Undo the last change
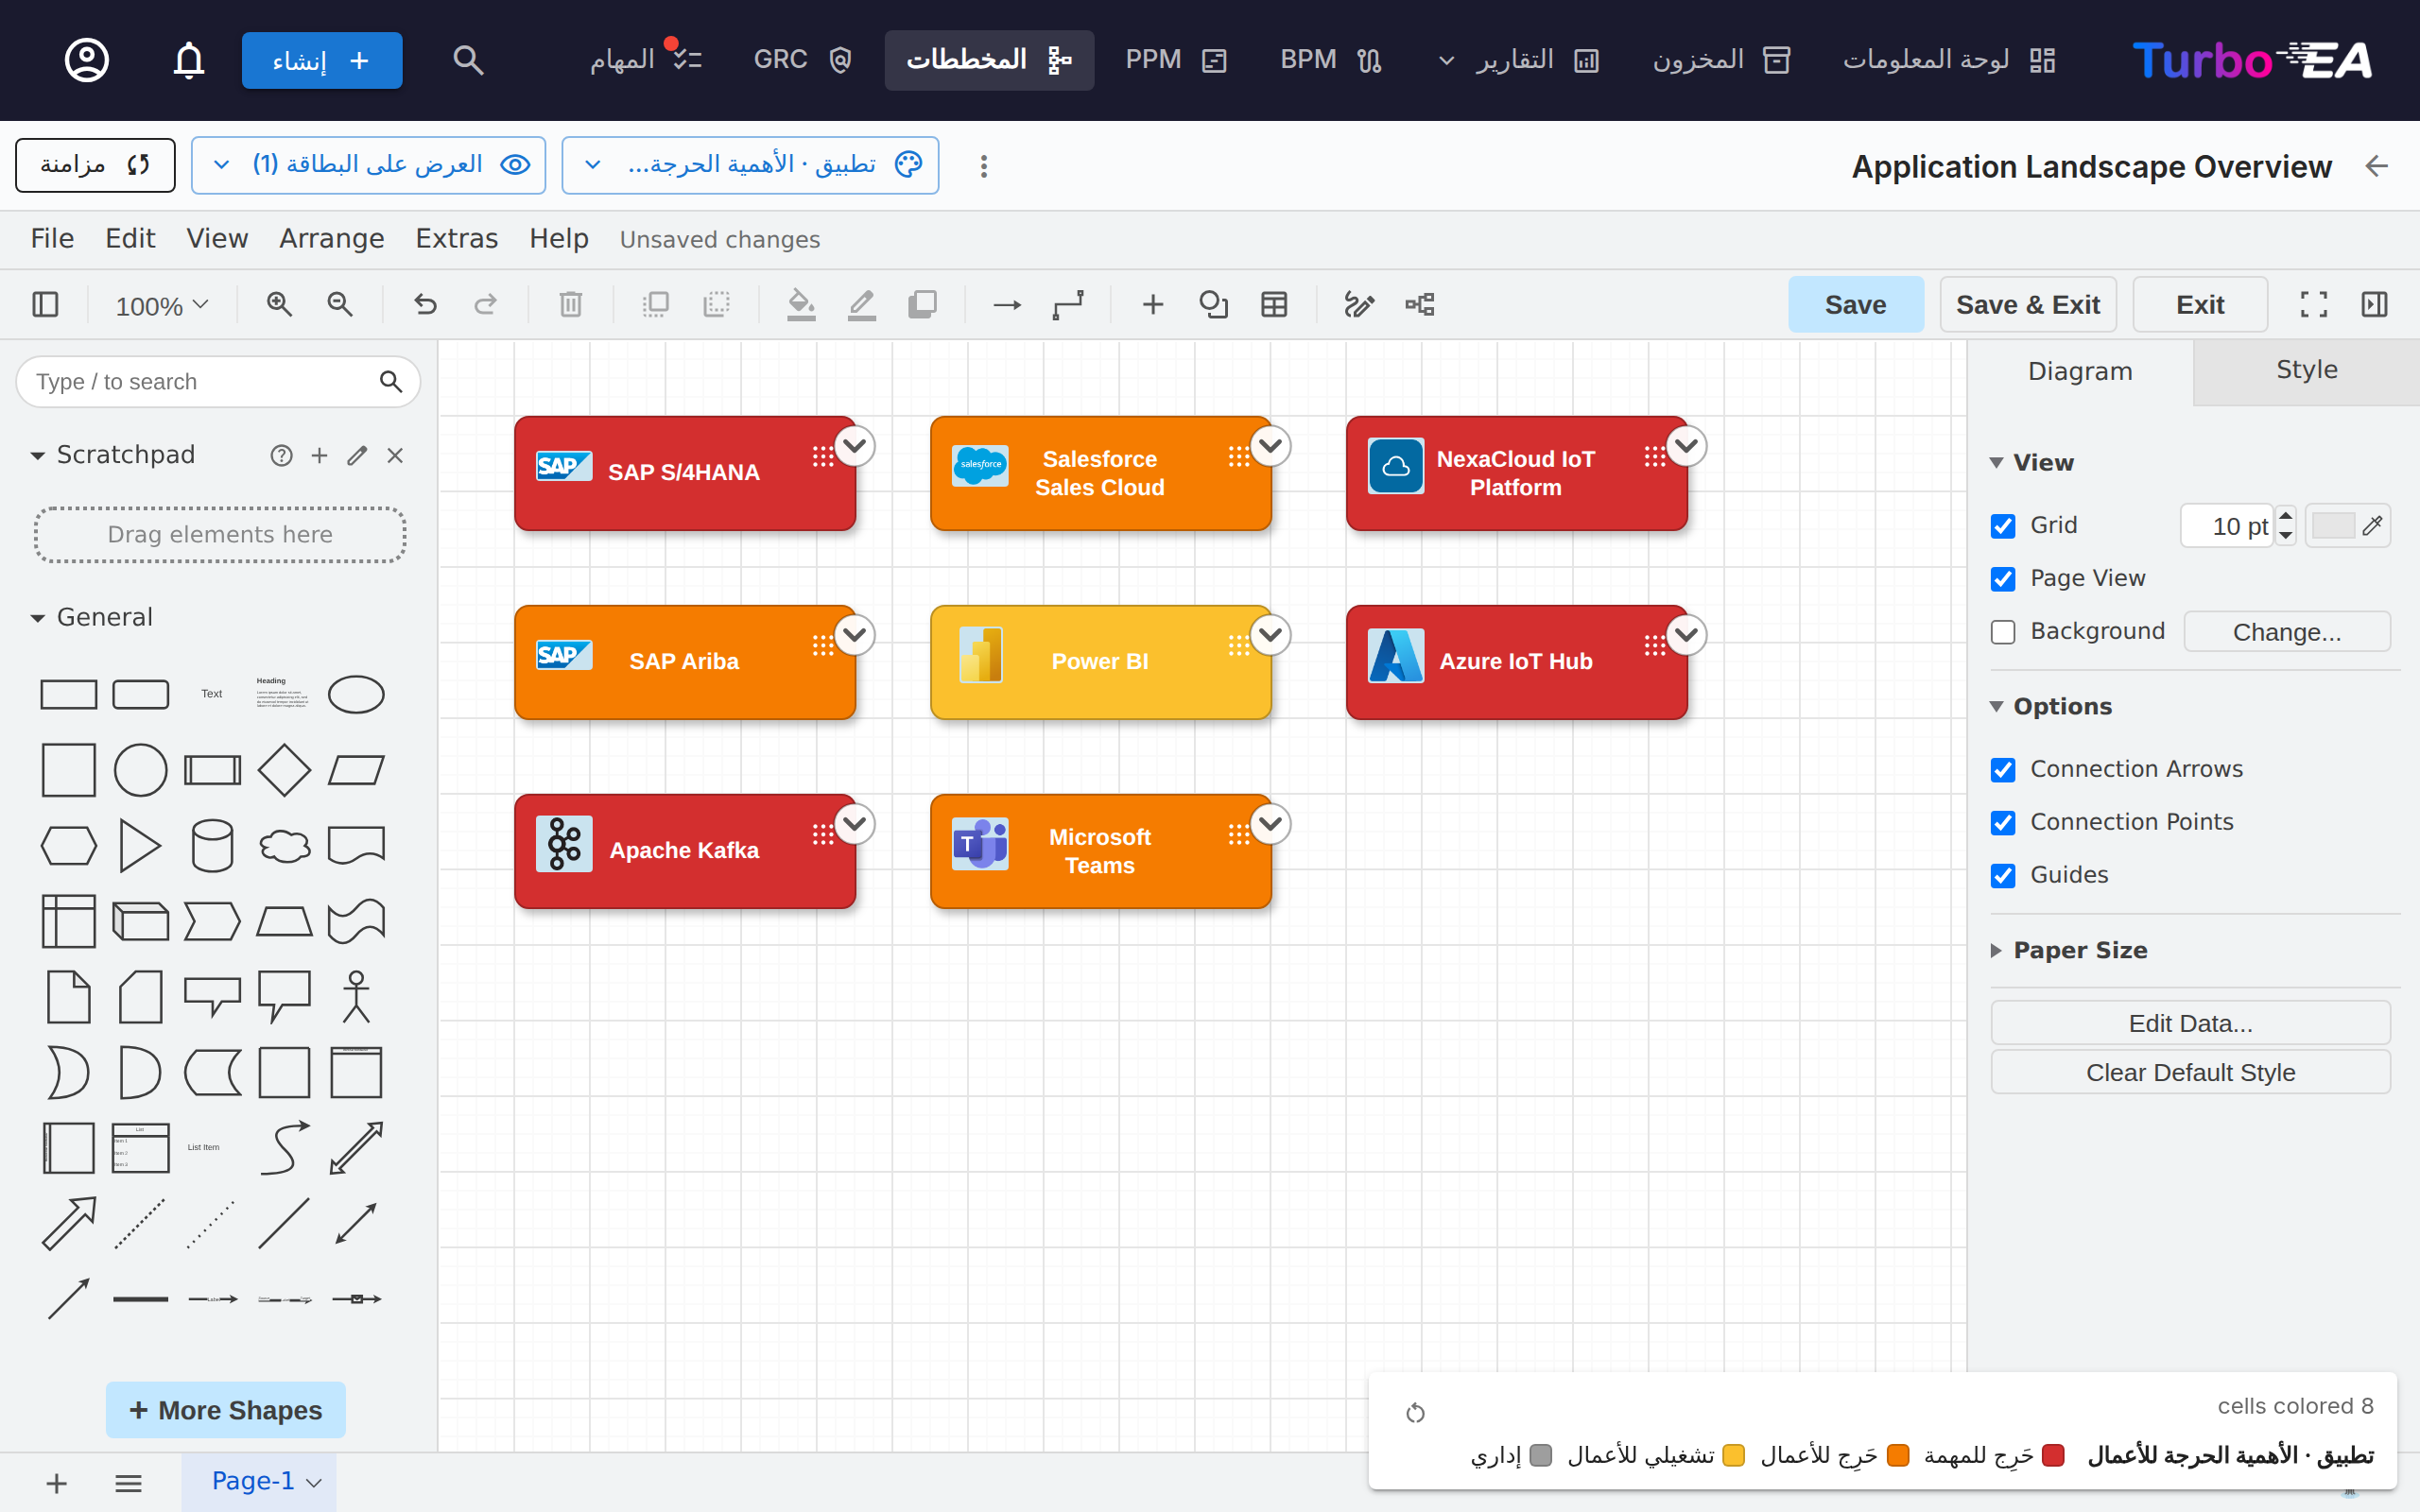This screenshot has height=1512, width=2420. (425, 304)
